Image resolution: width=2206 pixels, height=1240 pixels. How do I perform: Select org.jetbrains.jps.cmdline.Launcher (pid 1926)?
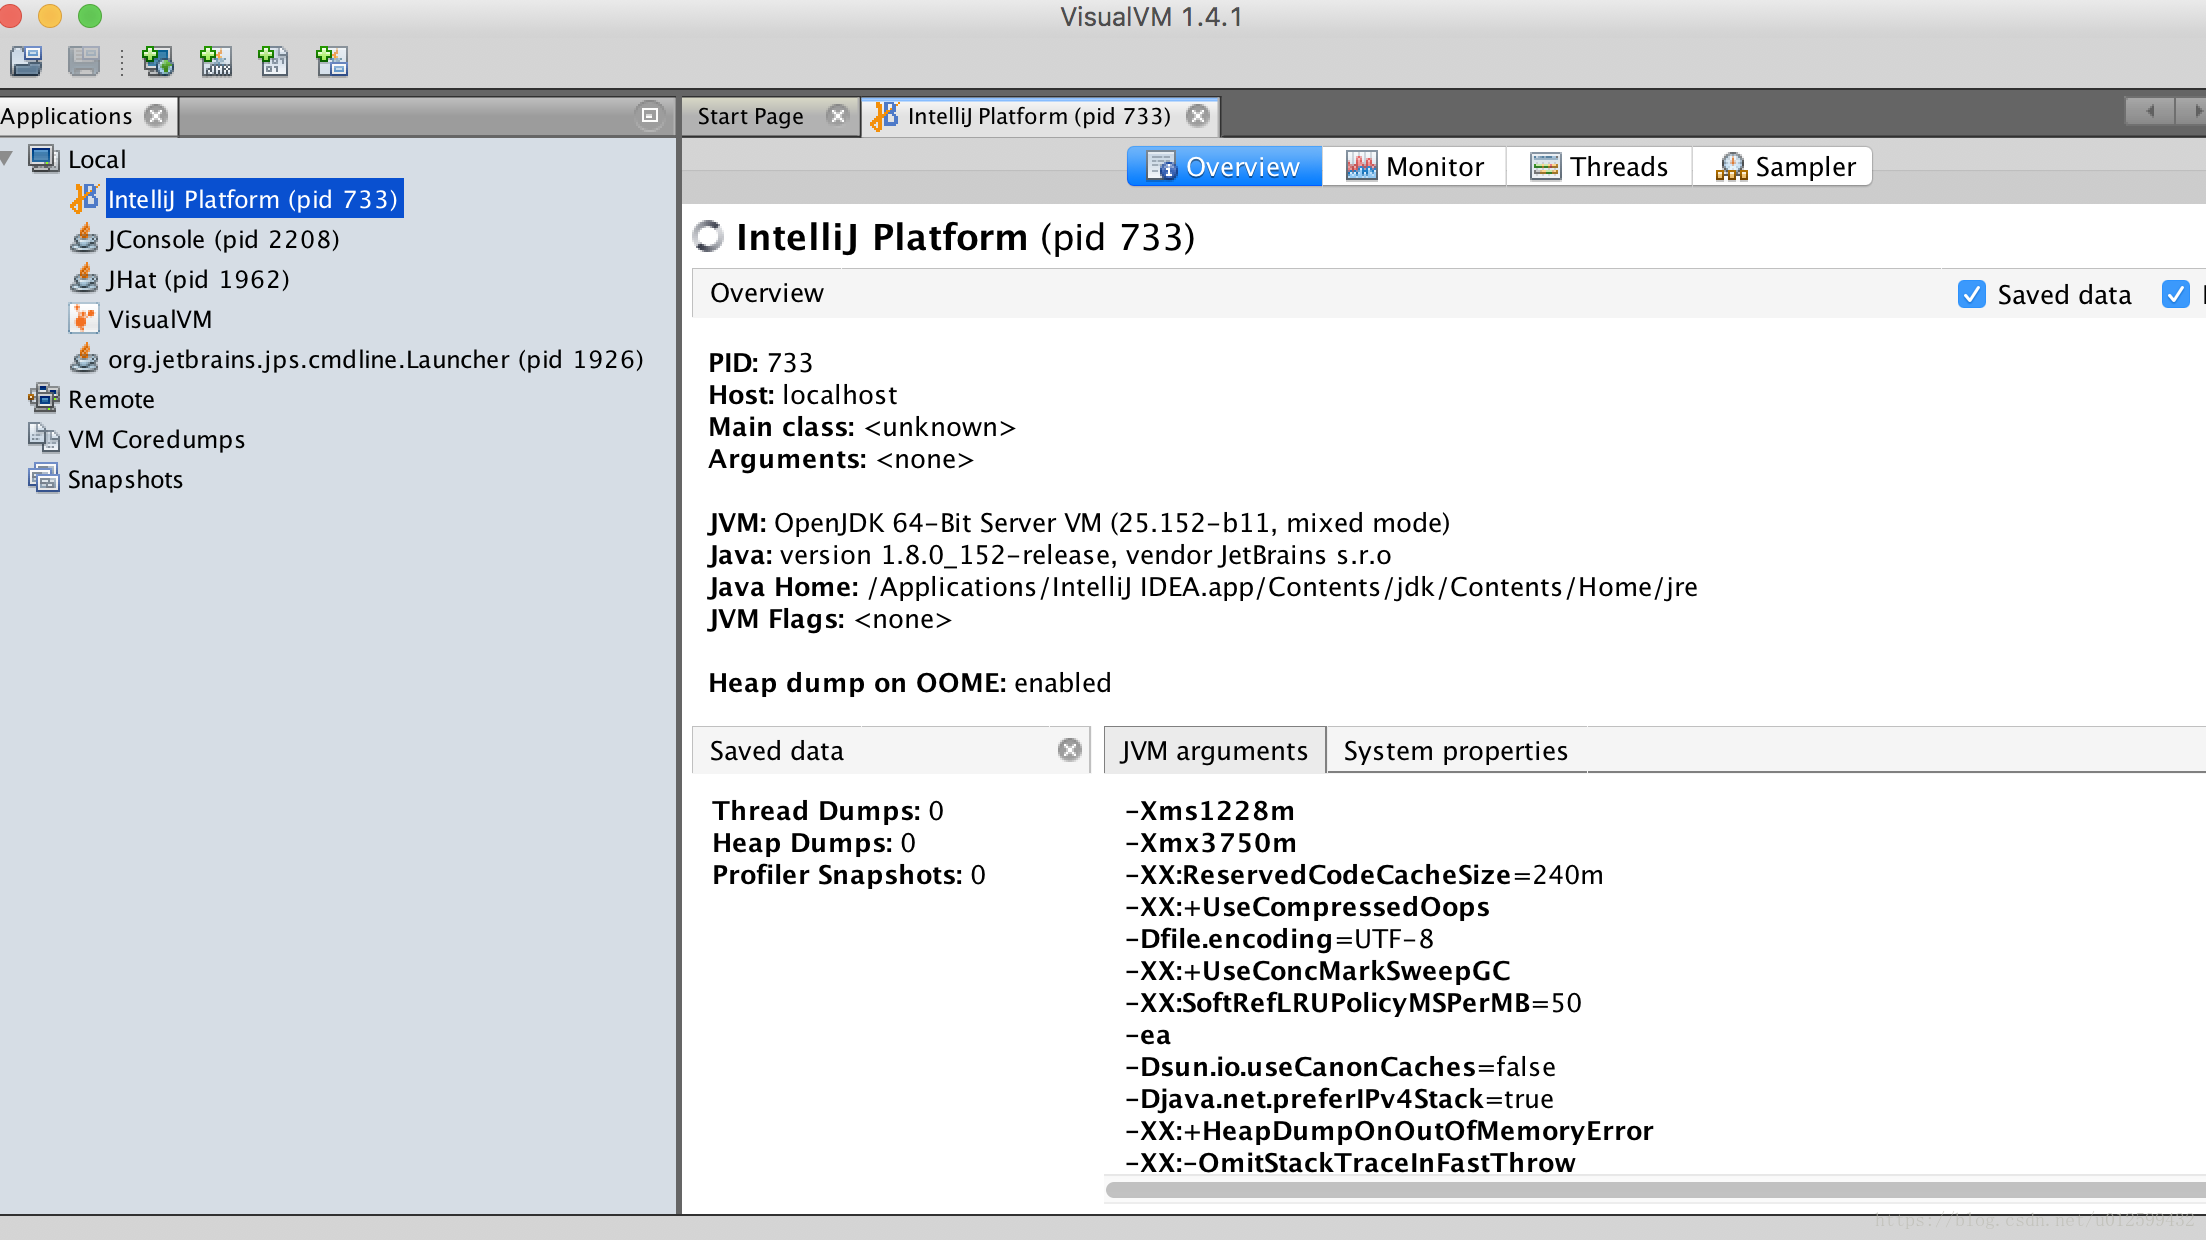click(x=375, y=359)
